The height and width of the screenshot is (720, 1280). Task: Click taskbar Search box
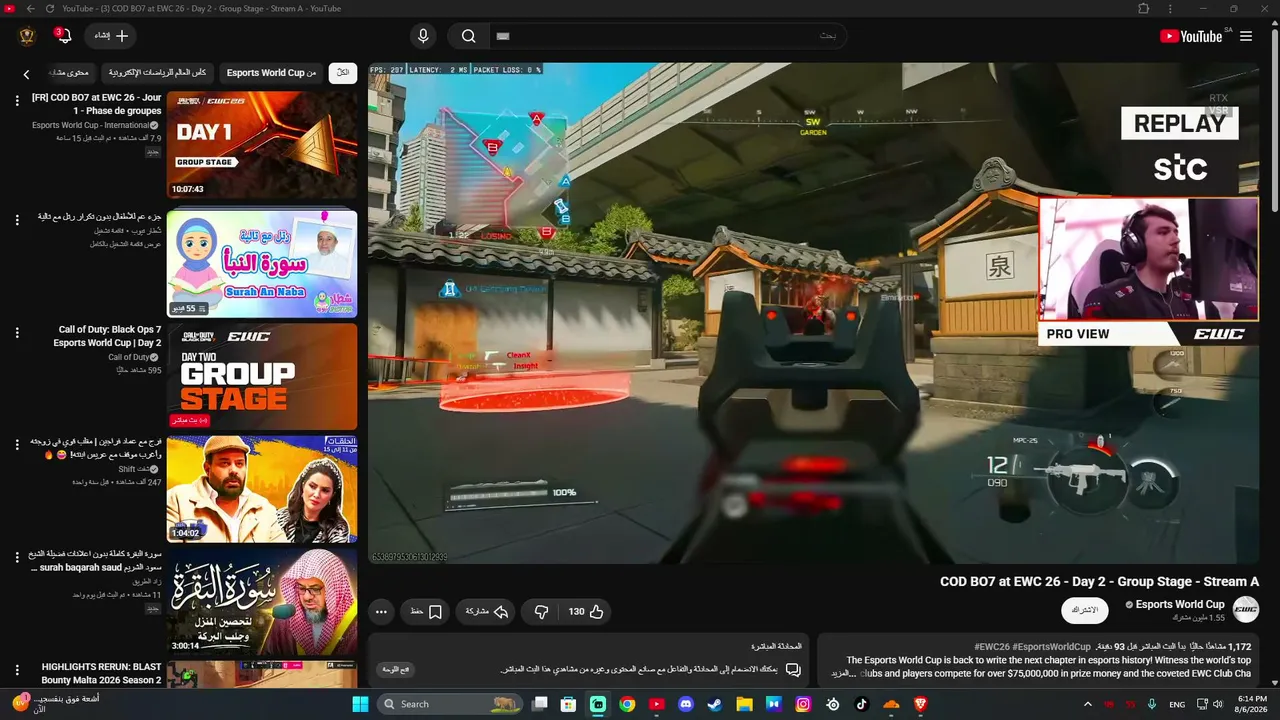click(450, 704)
